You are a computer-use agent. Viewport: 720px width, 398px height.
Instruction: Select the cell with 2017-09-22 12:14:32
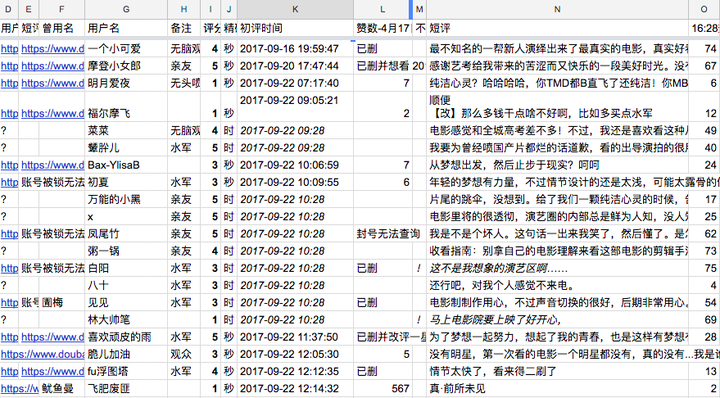[295, 389]
